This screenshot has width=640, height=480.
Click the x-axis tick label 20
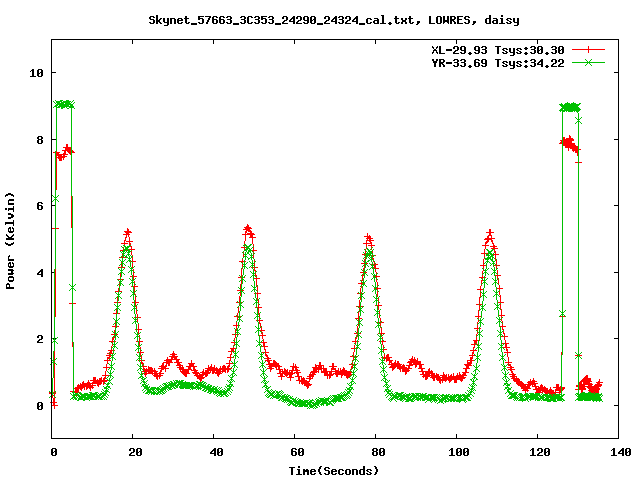point(135,452)
